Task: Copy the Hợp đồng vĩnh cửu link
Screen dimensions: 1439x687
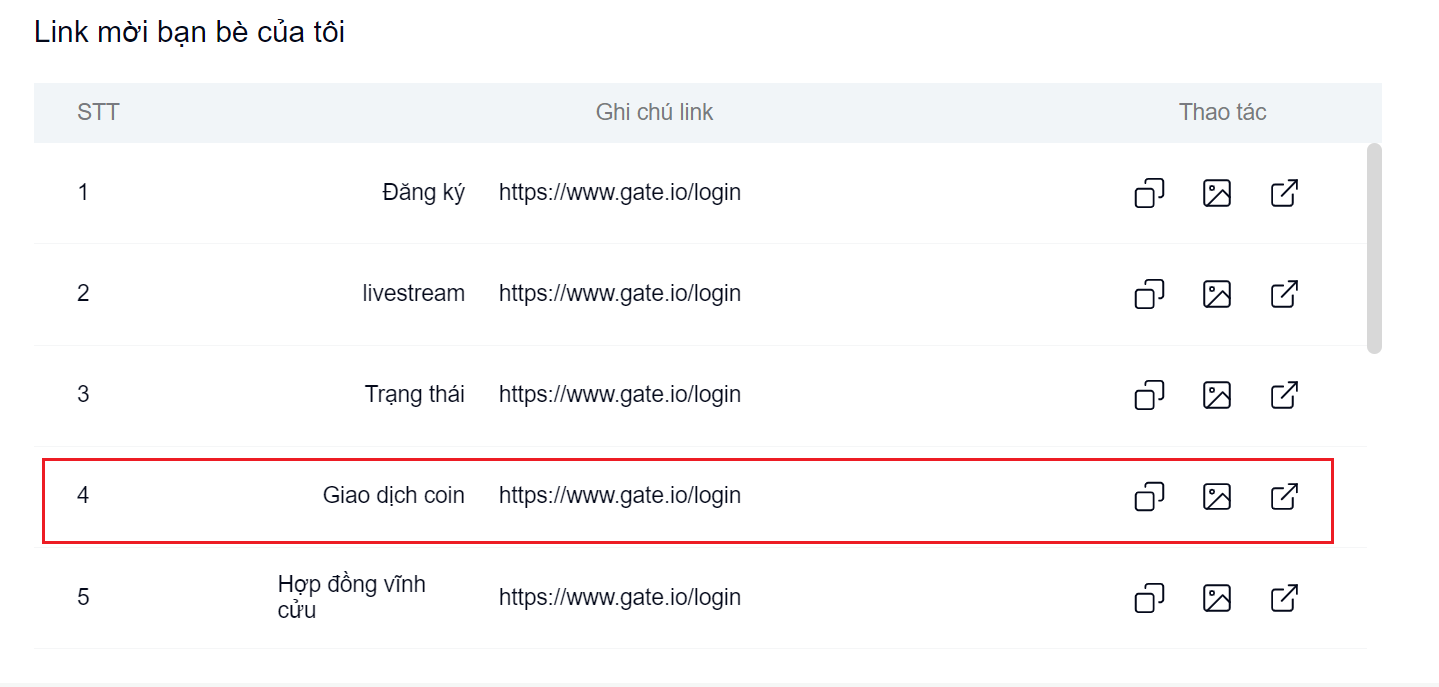Action: coord(1149,598)
